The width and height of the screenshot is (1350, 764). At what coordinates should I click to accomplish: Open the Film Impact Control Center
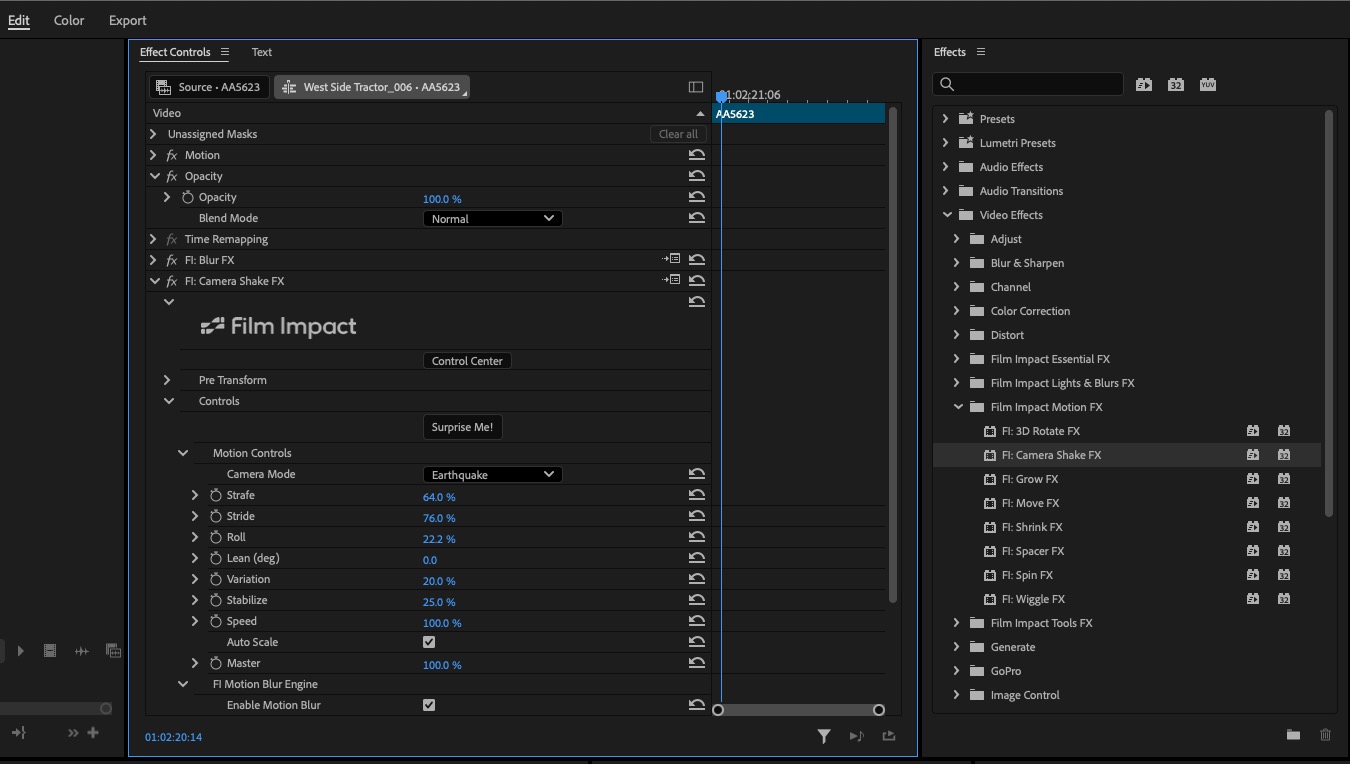click(467, 361)
